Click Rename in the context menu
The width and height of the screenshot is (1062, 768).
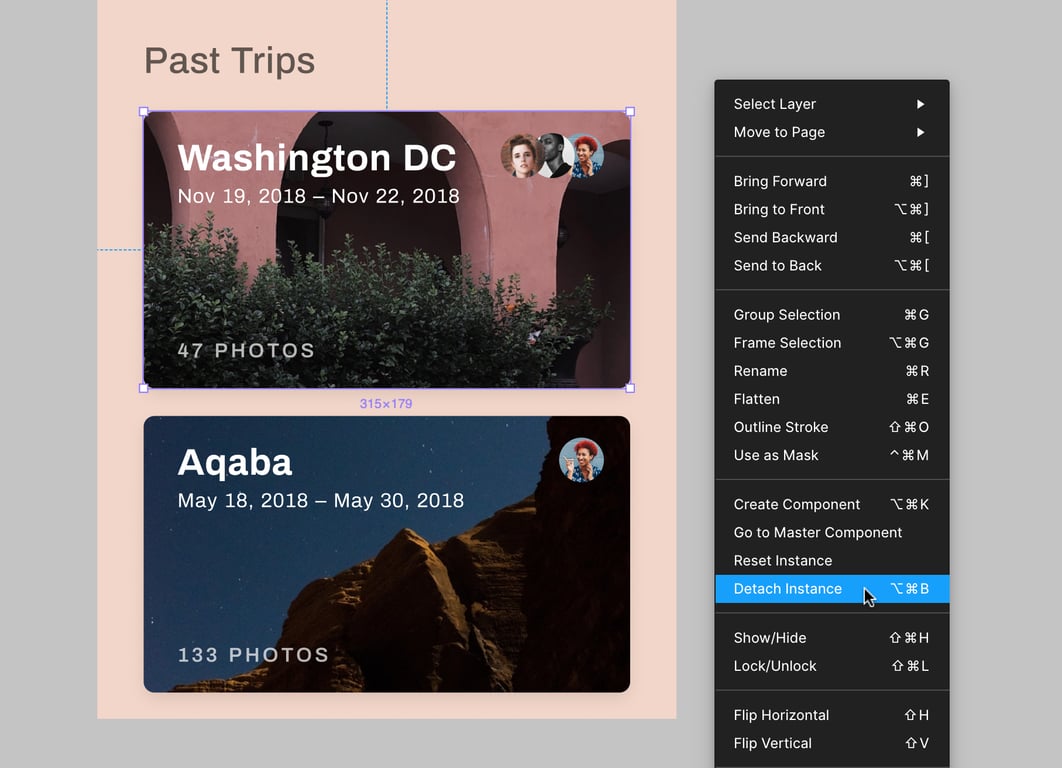tap(760, 371)
